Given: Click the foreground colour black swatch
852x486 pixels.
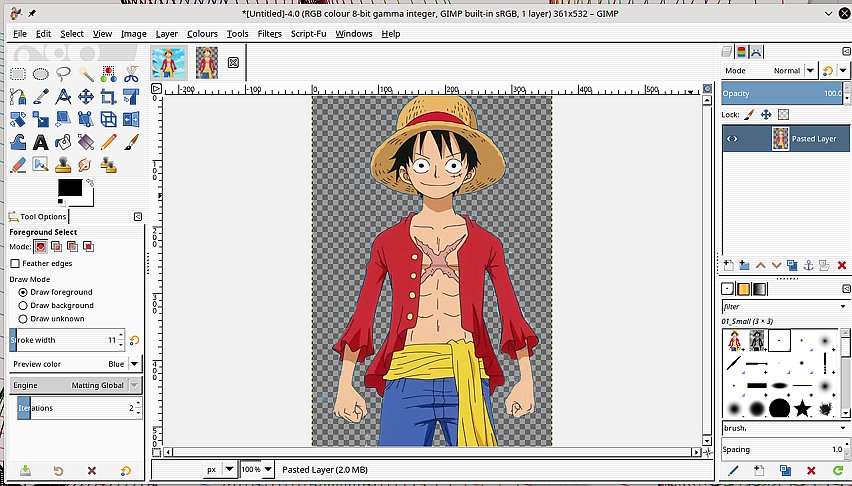Looking at the screenshot, I should click(70, 188).
